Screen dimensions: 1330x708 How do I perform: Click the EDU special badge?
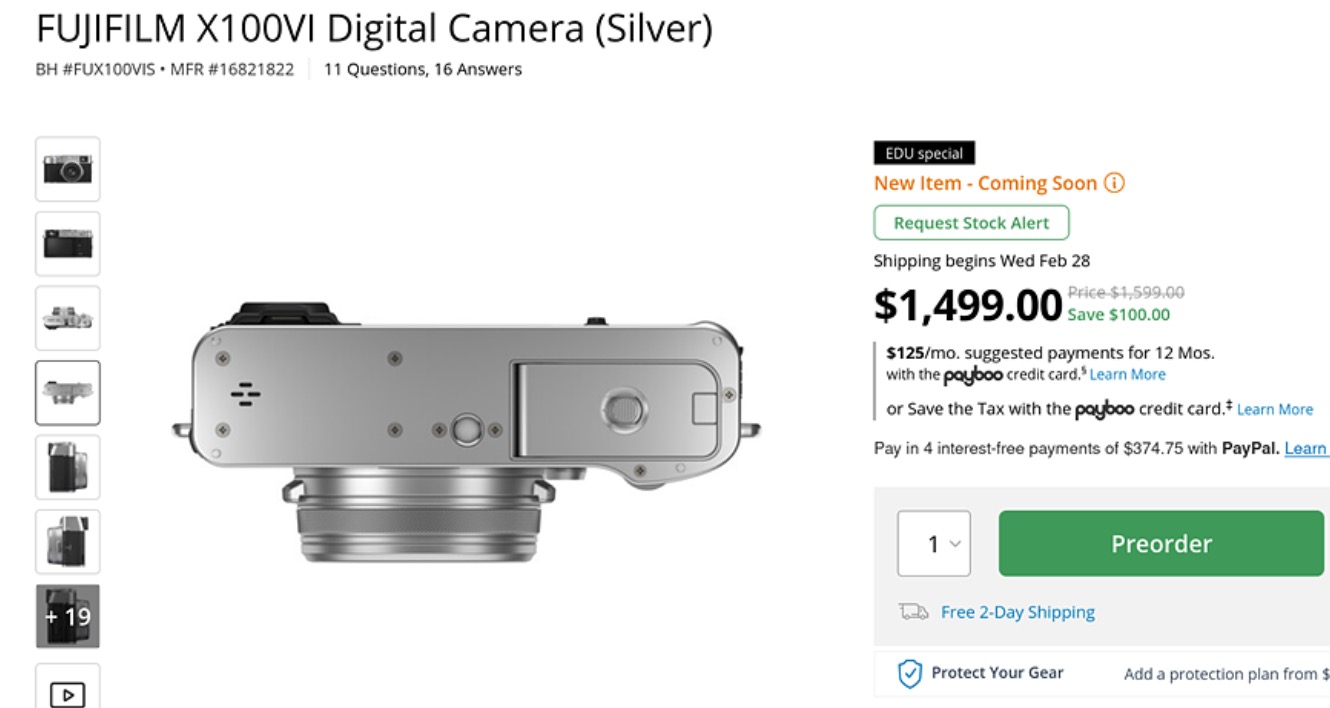tap(923, 152)
